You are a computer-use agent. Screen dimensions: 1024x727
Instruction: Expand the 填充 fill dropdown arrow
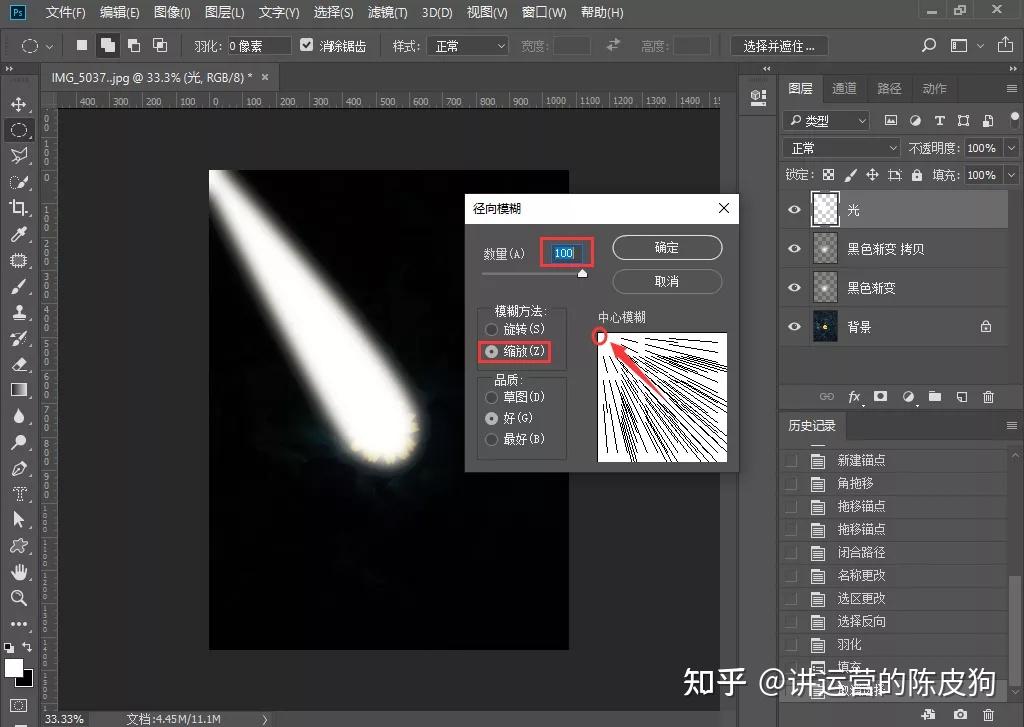(1012, 175)
